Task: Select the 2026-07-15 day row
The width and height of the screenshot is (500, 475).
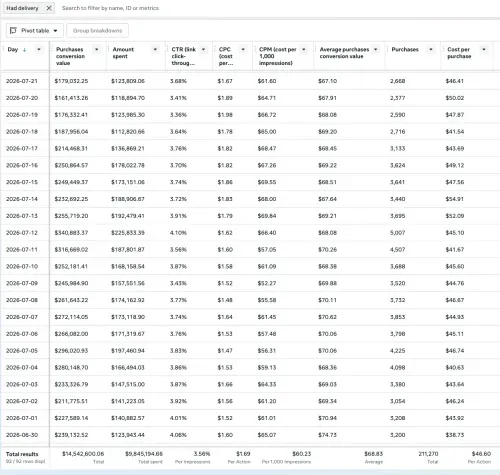Action: [250, 182]
